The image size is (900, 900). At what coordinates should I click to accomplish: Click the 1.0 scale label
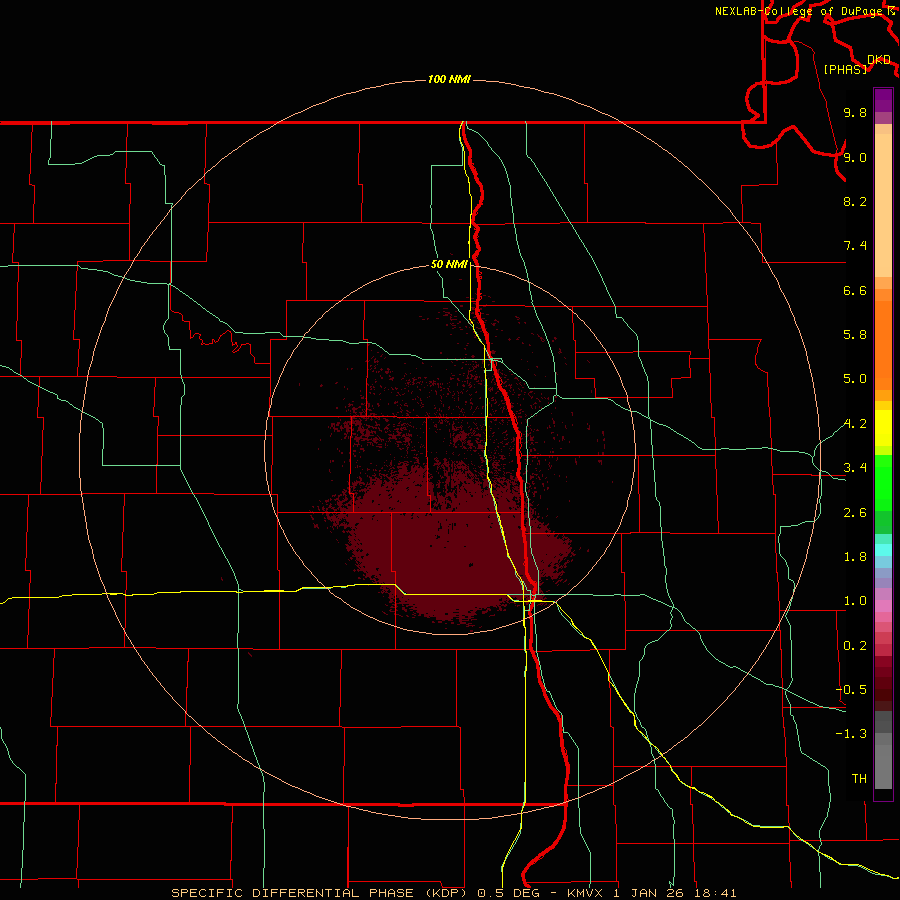click(x=855, y=601)
